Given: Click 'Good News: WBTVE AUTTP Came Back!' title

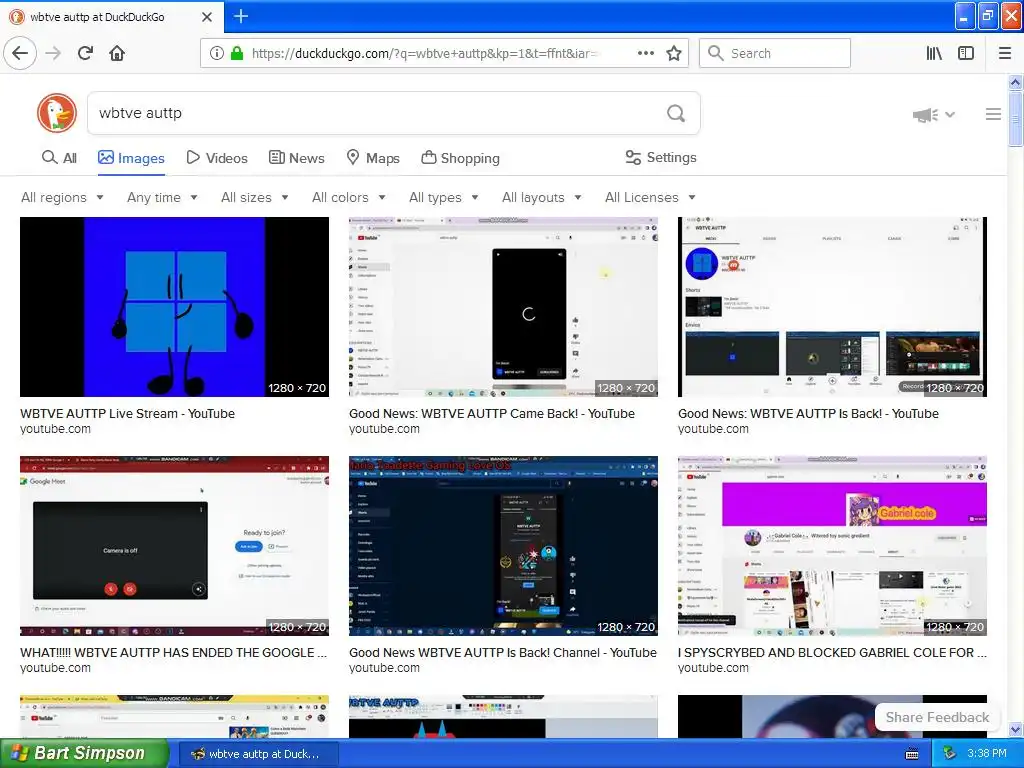Looking at the screenshot, I should 492,413.
